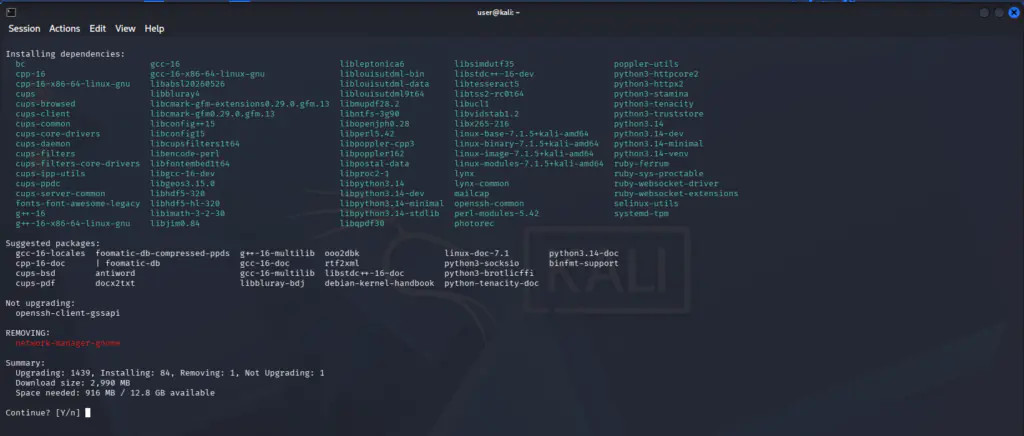1024x436 pixels.
Task: Click the systemd-tpm package name
Action: [641, 213]
